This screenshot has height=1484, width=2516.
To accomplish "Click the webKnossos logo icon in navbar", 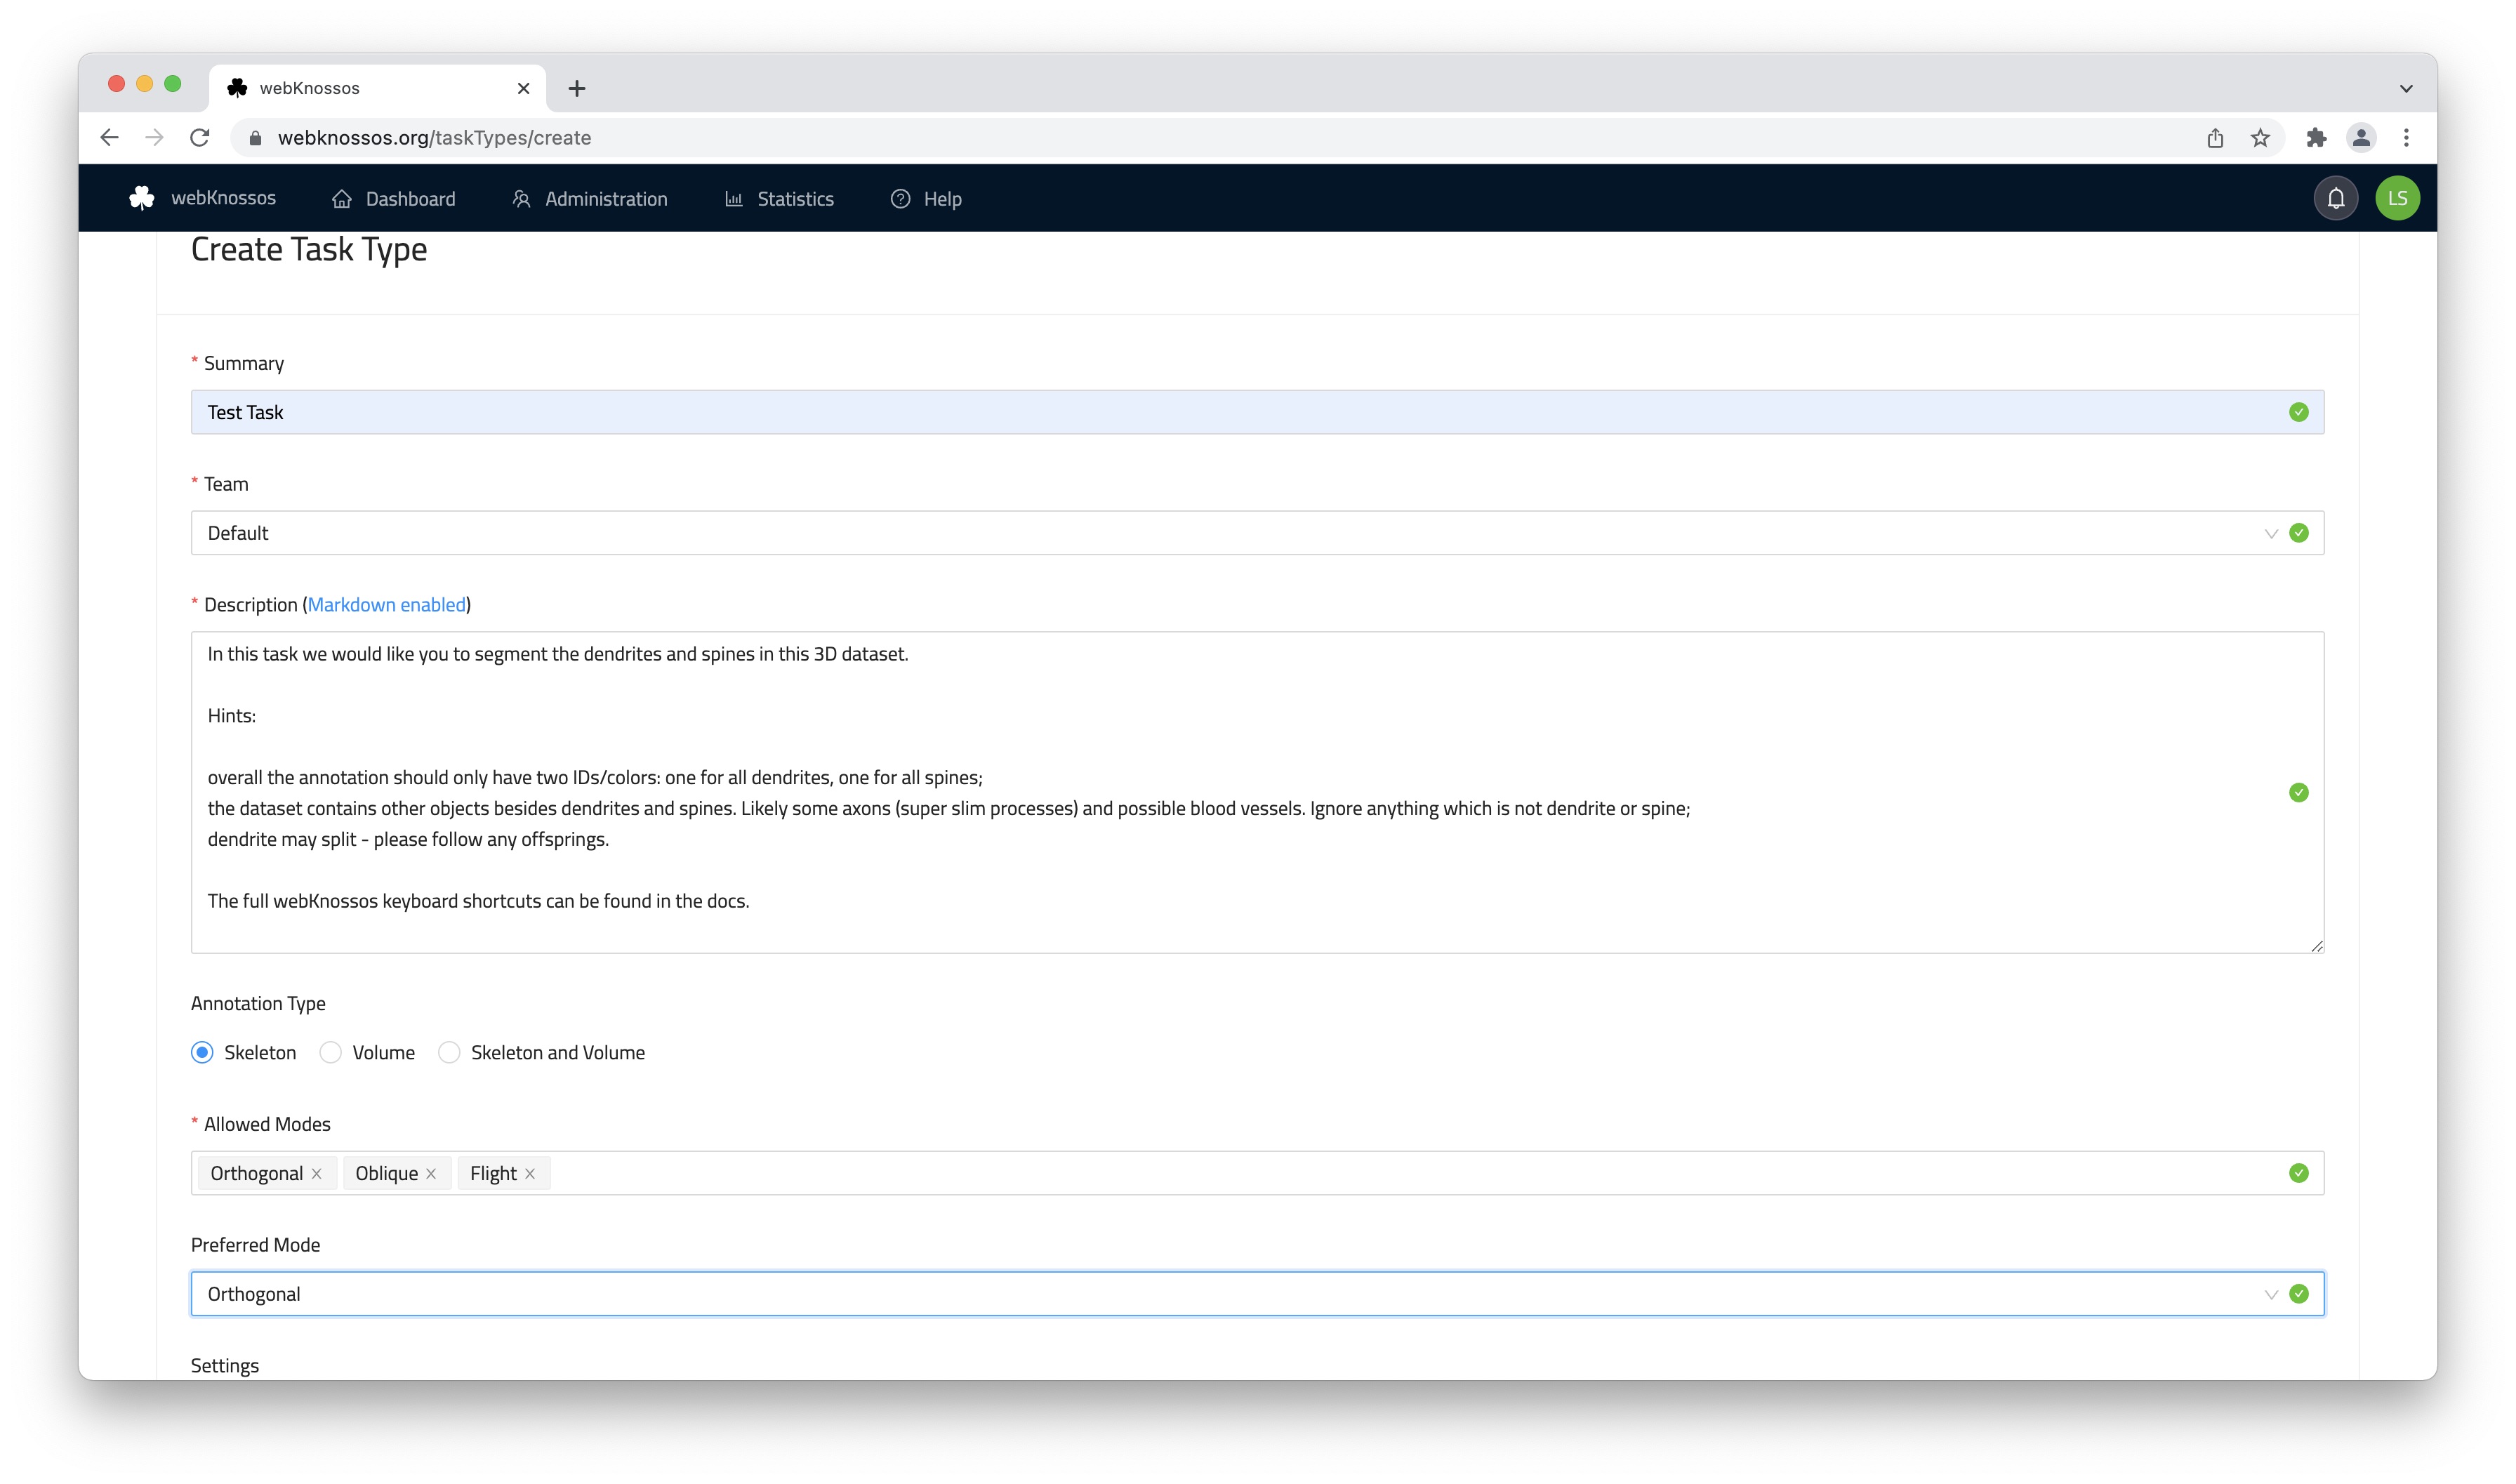I will click(x=142, y=198).
